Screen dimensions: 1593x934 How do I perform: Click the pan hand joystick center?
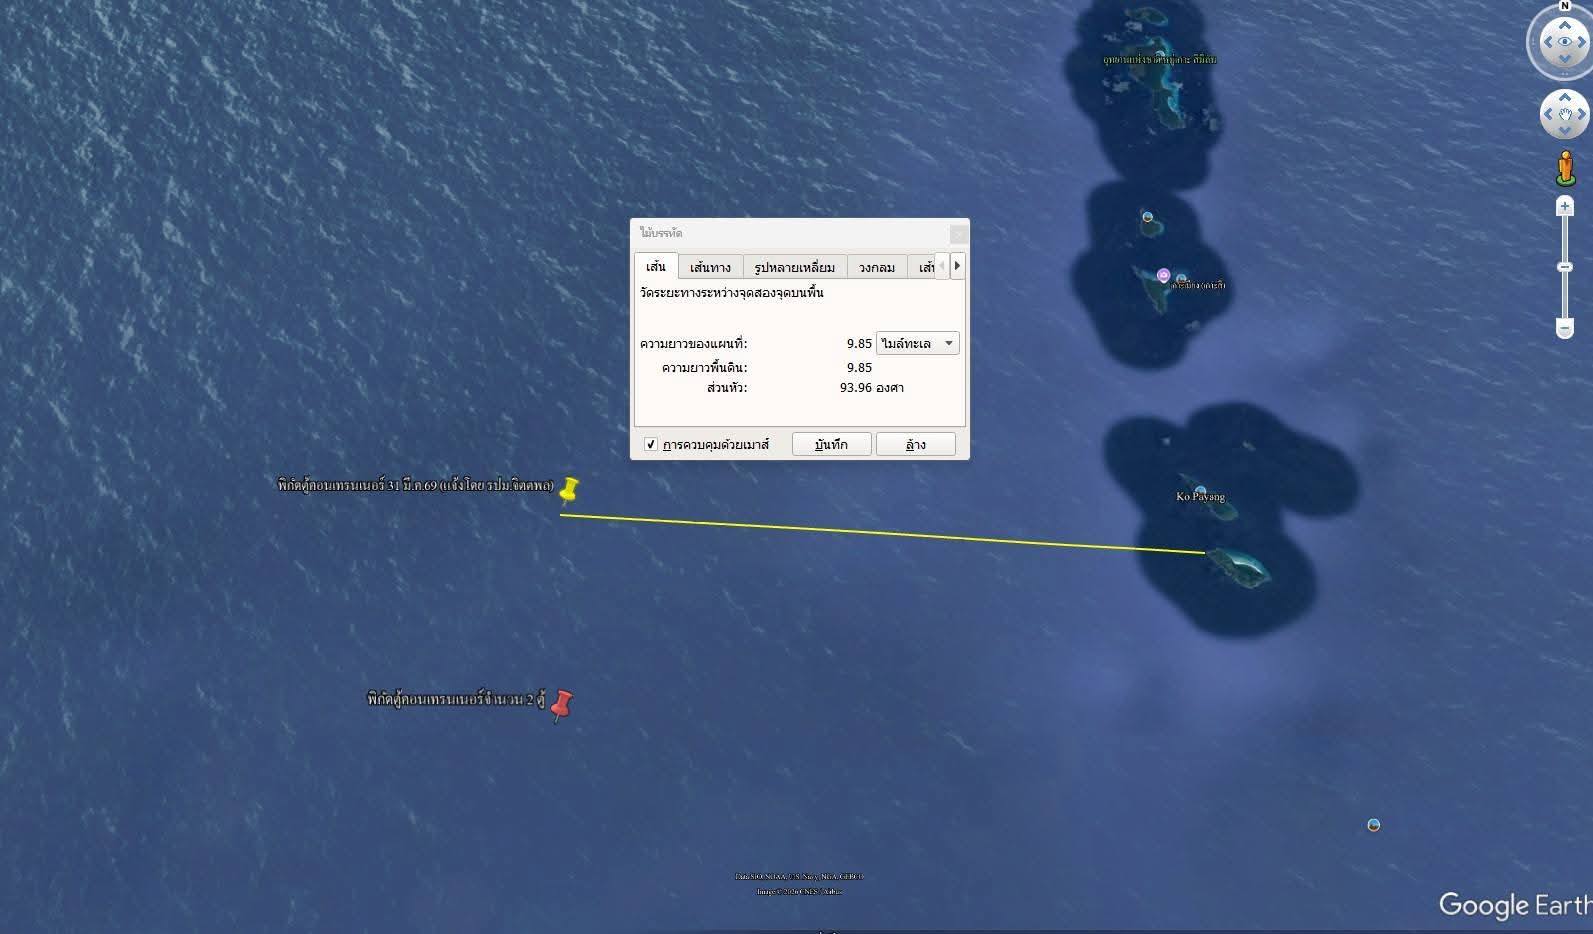(x=1564, y=114)
